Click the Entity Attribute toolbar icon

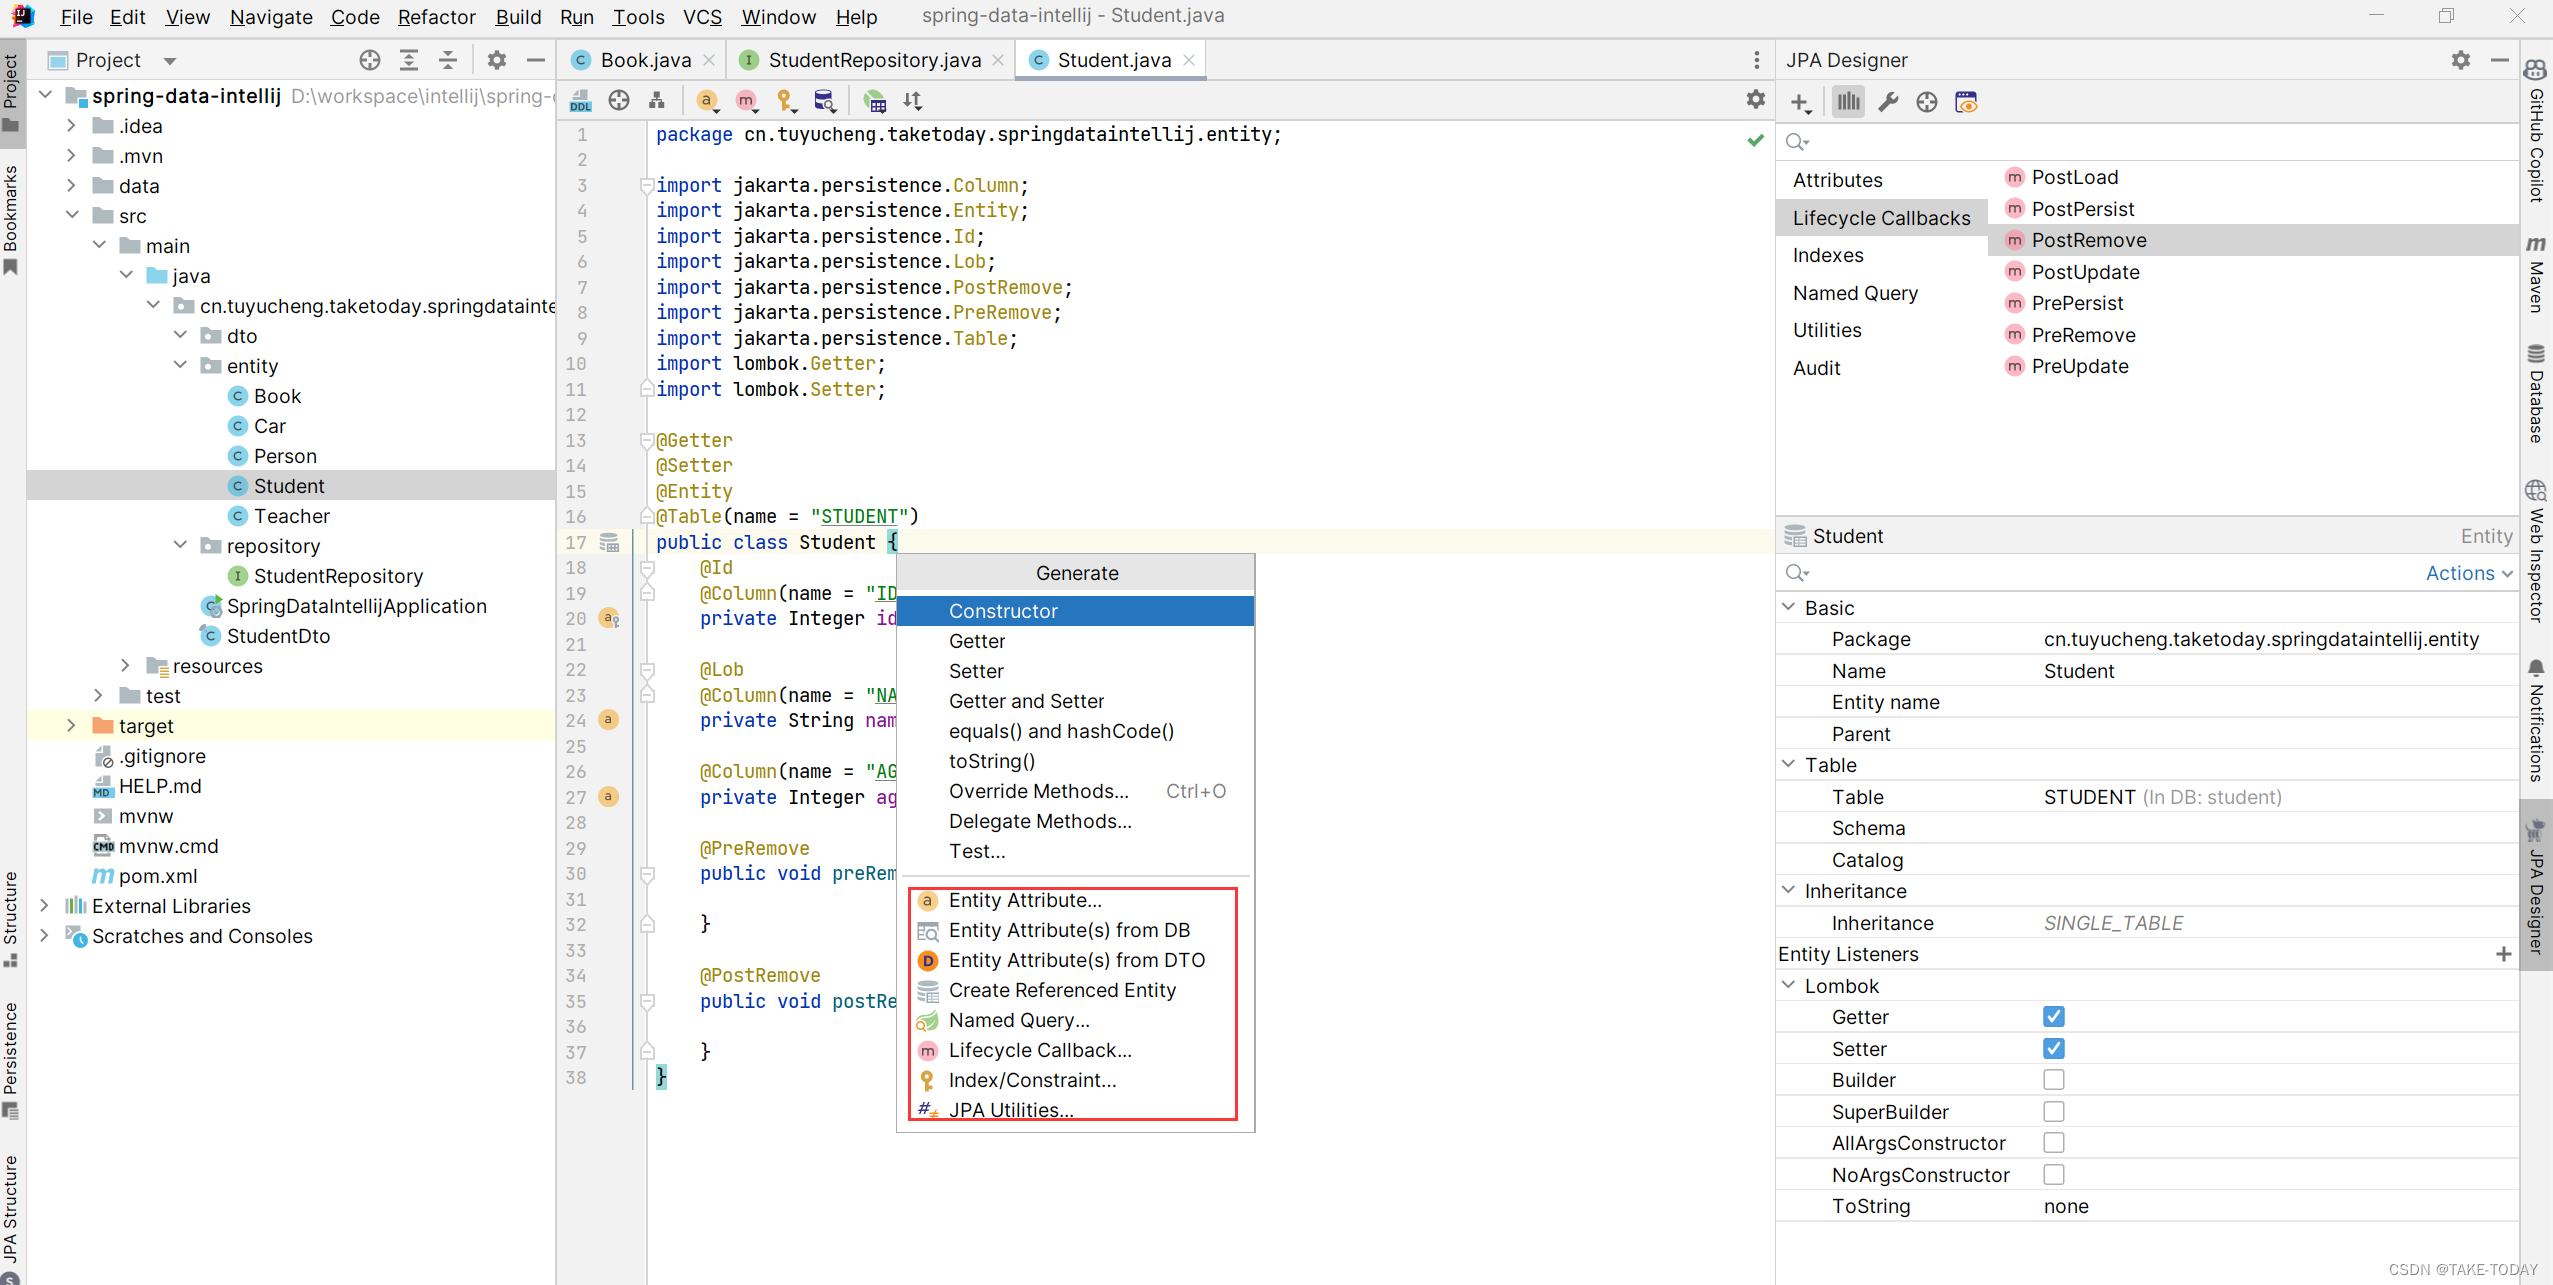706,101
